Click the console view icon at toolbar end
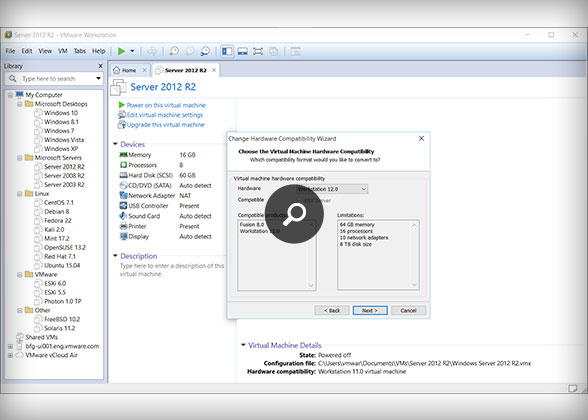This screenshot has height=420, width=588. pos(296,51)
